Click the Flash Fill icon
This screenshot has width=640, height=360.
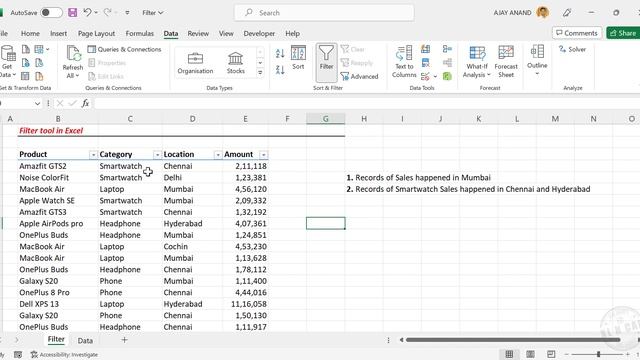click(425, 49)
